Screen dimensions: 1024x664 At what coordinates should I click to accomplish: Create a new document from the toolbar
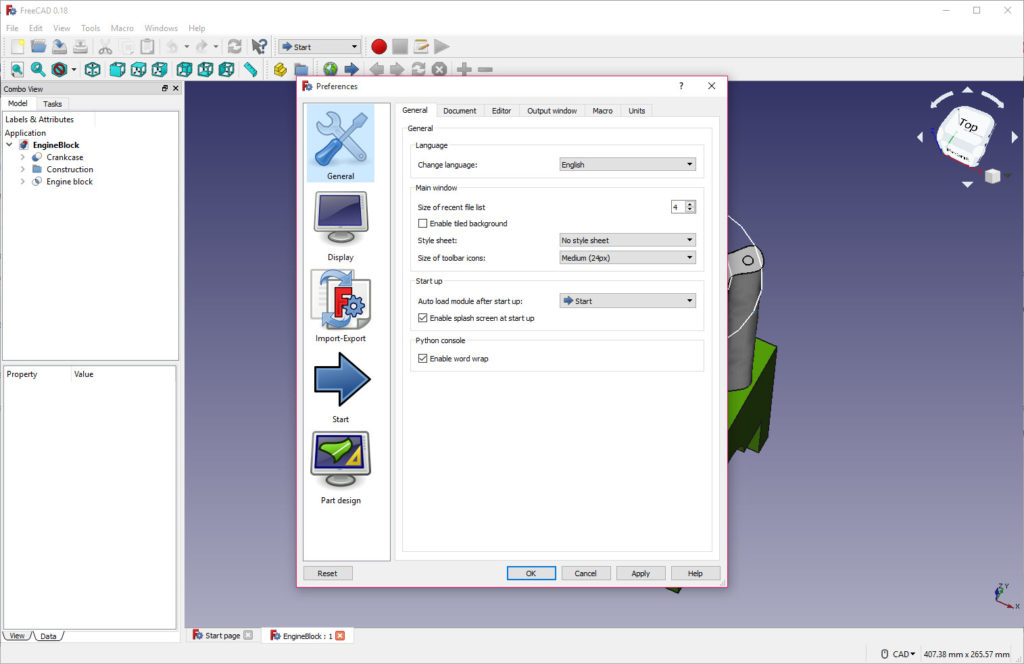(x=18, y=46)
